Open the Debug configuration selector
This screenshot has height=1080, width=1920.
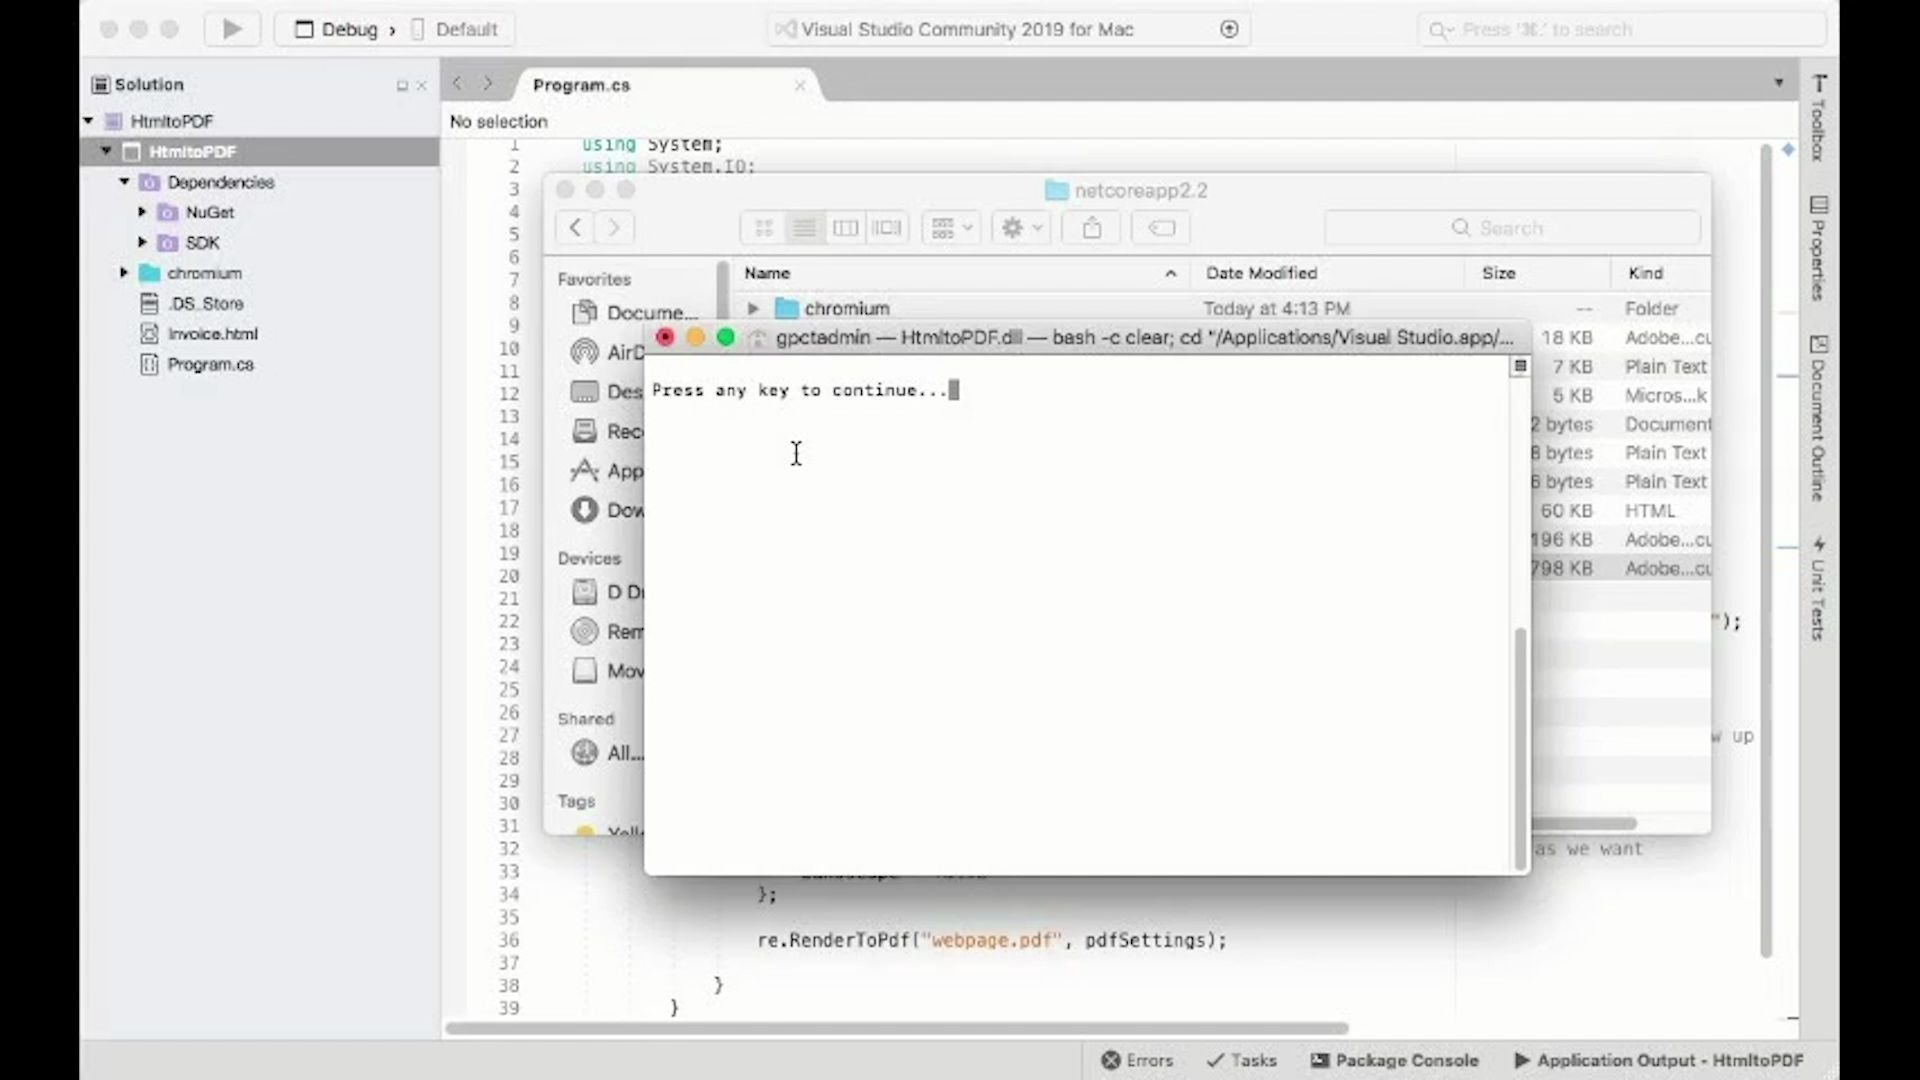click(336, 29)
